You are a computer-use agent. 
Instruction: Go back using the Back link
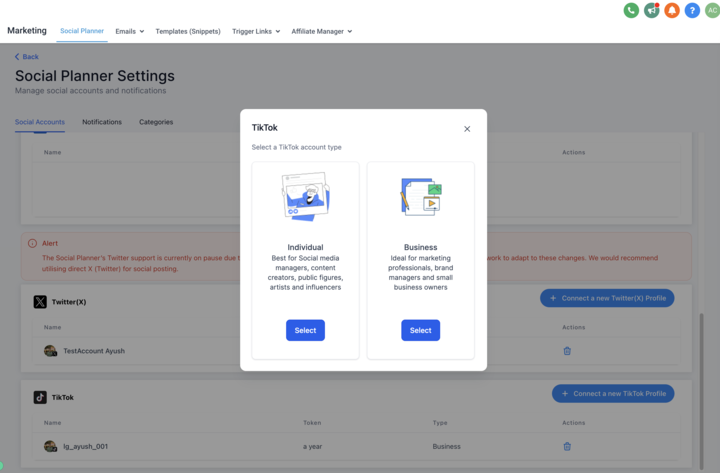click(27, 56)
